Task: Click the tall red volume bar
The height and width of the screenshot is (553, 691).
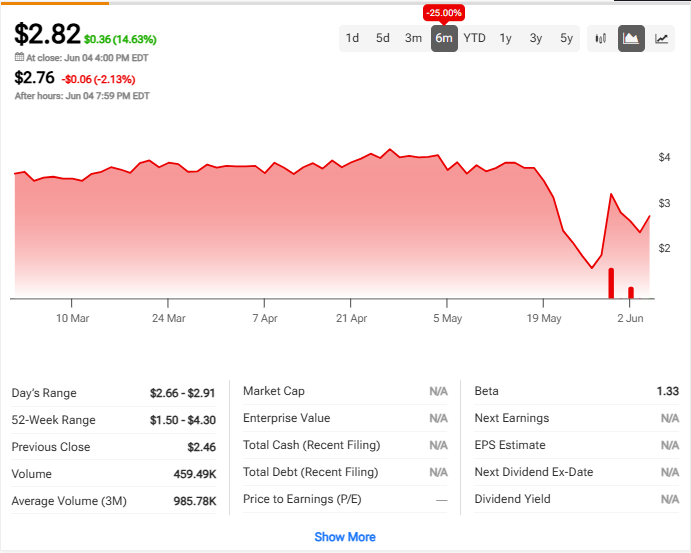Action: 611,283
